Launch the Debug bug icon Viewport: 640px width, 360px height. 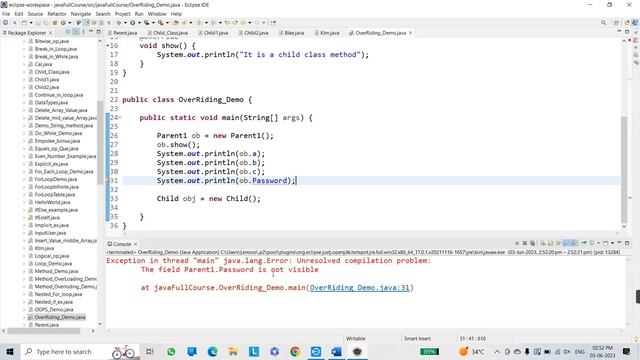click(118, 22)
